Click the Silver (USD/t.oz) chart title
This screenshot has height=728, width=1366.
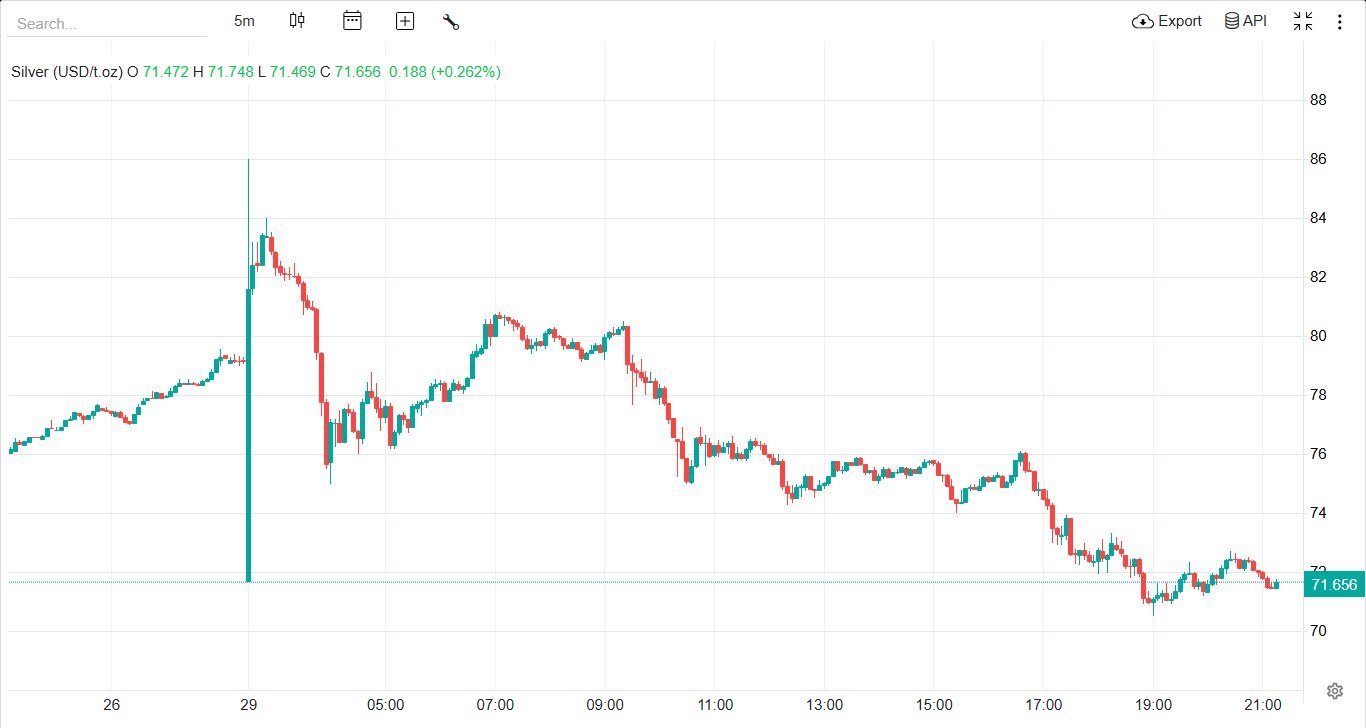68,72
